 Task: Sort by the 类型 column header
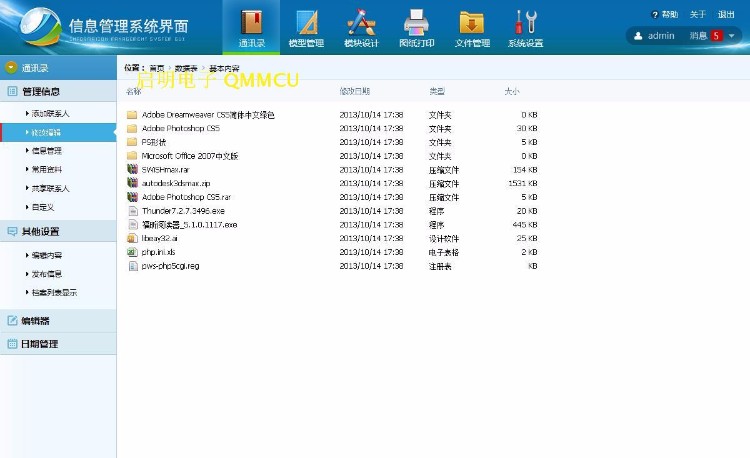coord(437,91)
